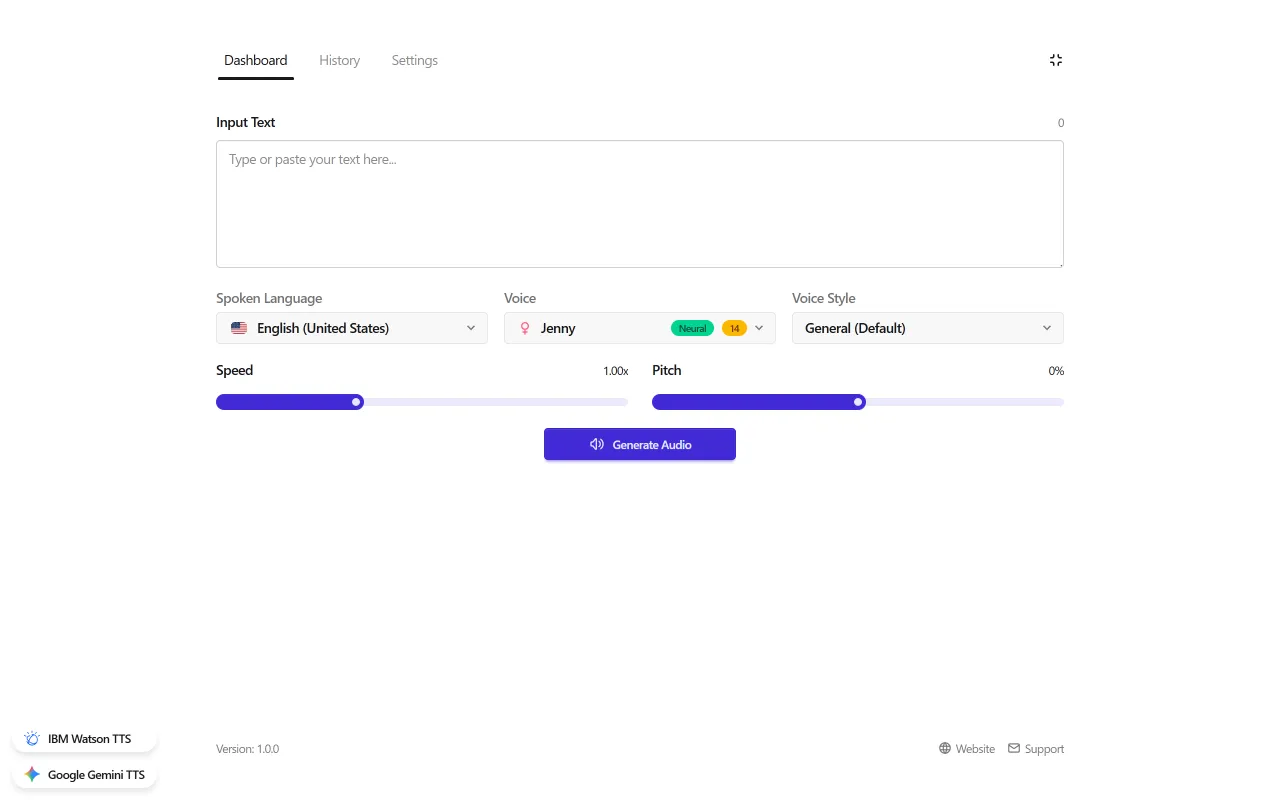
Task: Select the Dashboard tab
Action: point(255,61)
